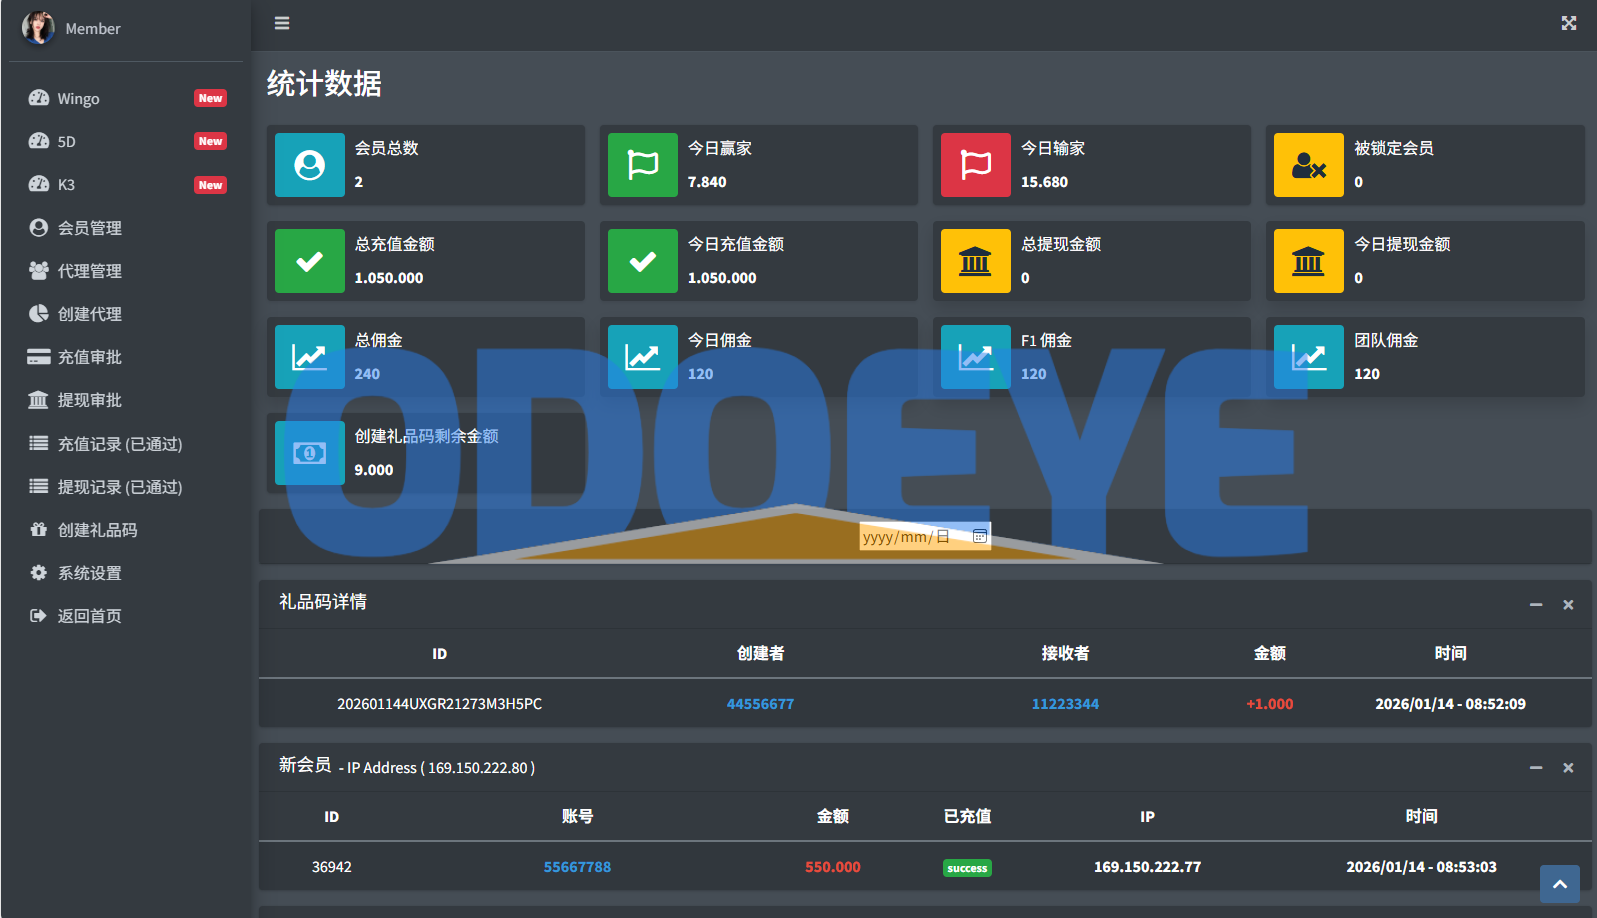Select K3 in the sidebar
This screenshot has width=1597, height=918.
point(66,184)
